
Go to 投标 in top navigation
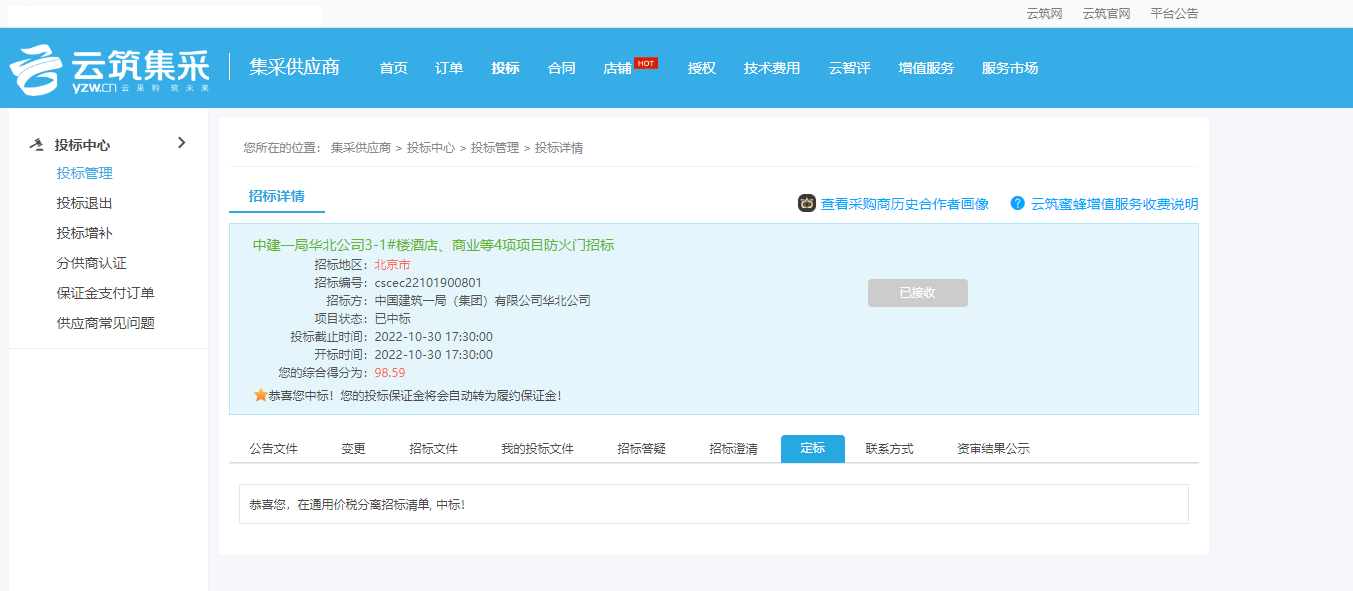point(505,69)
